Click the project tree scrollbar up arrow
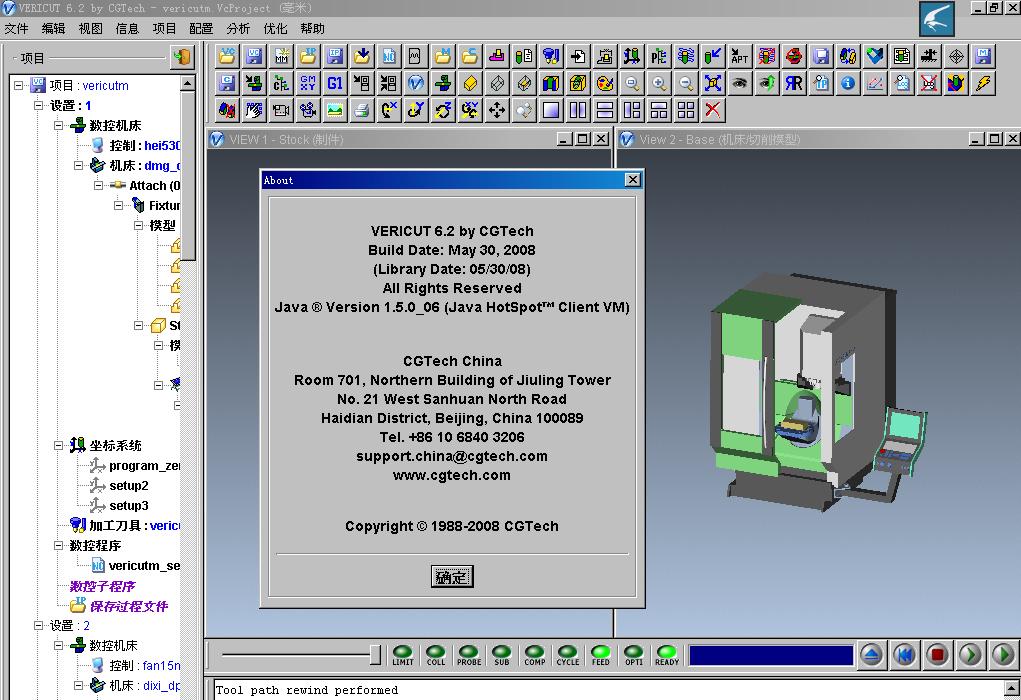Screen dimensions: 1021x700 (x=188, y=83)
